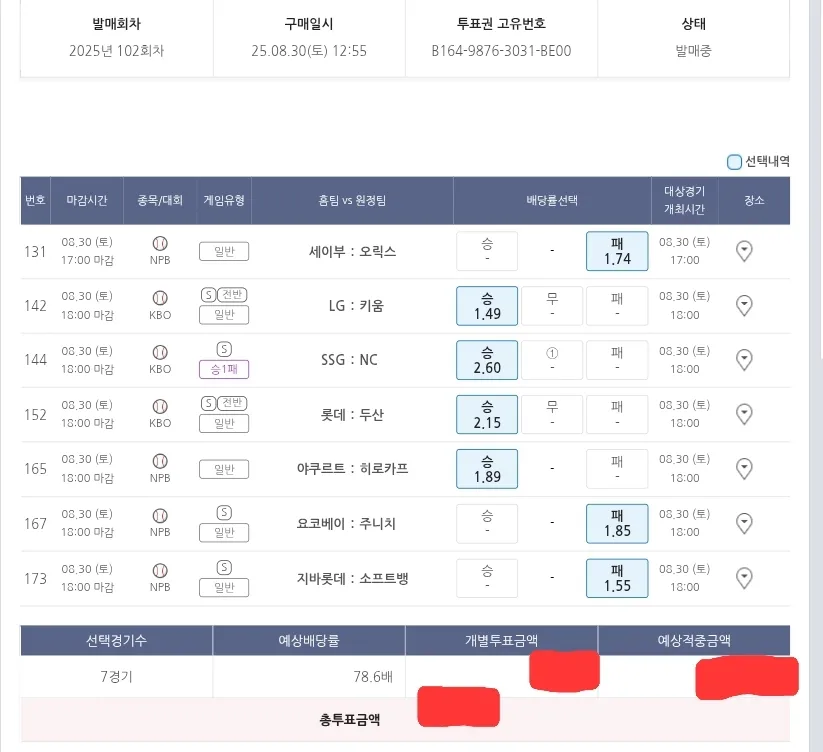Screen dimensions: 823x752
Task: Toggle 승 1.49 pick for LG : 키움
Action: 487,305
